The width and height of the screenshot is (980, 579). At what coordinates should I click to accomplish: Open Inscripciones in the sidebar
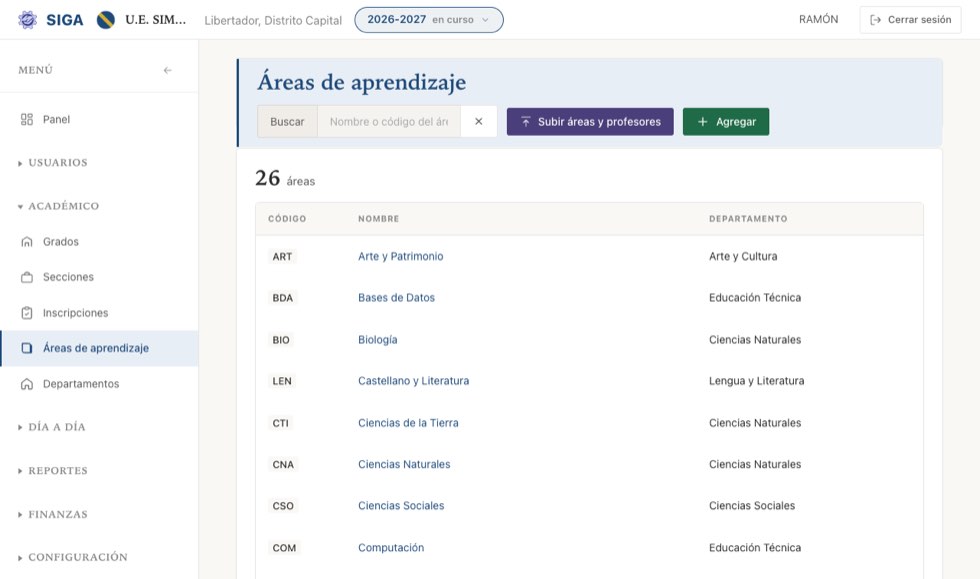(x=99, y=313)
